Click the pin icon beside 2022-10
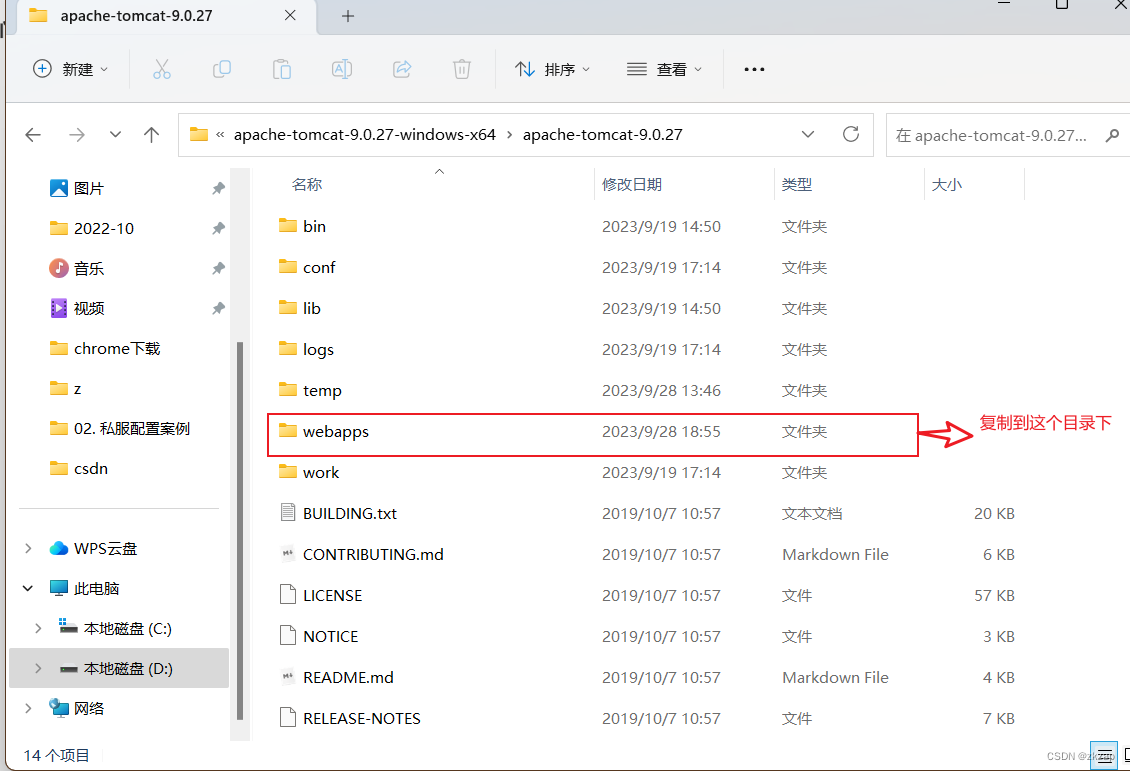 (218, 228)
